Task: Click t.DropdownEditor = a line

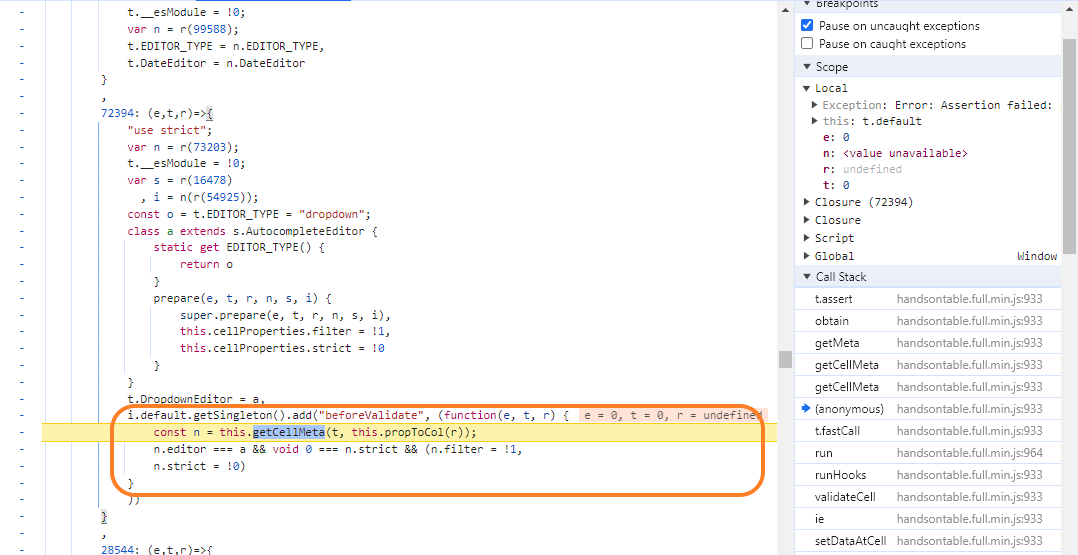Action: point(196,398)
